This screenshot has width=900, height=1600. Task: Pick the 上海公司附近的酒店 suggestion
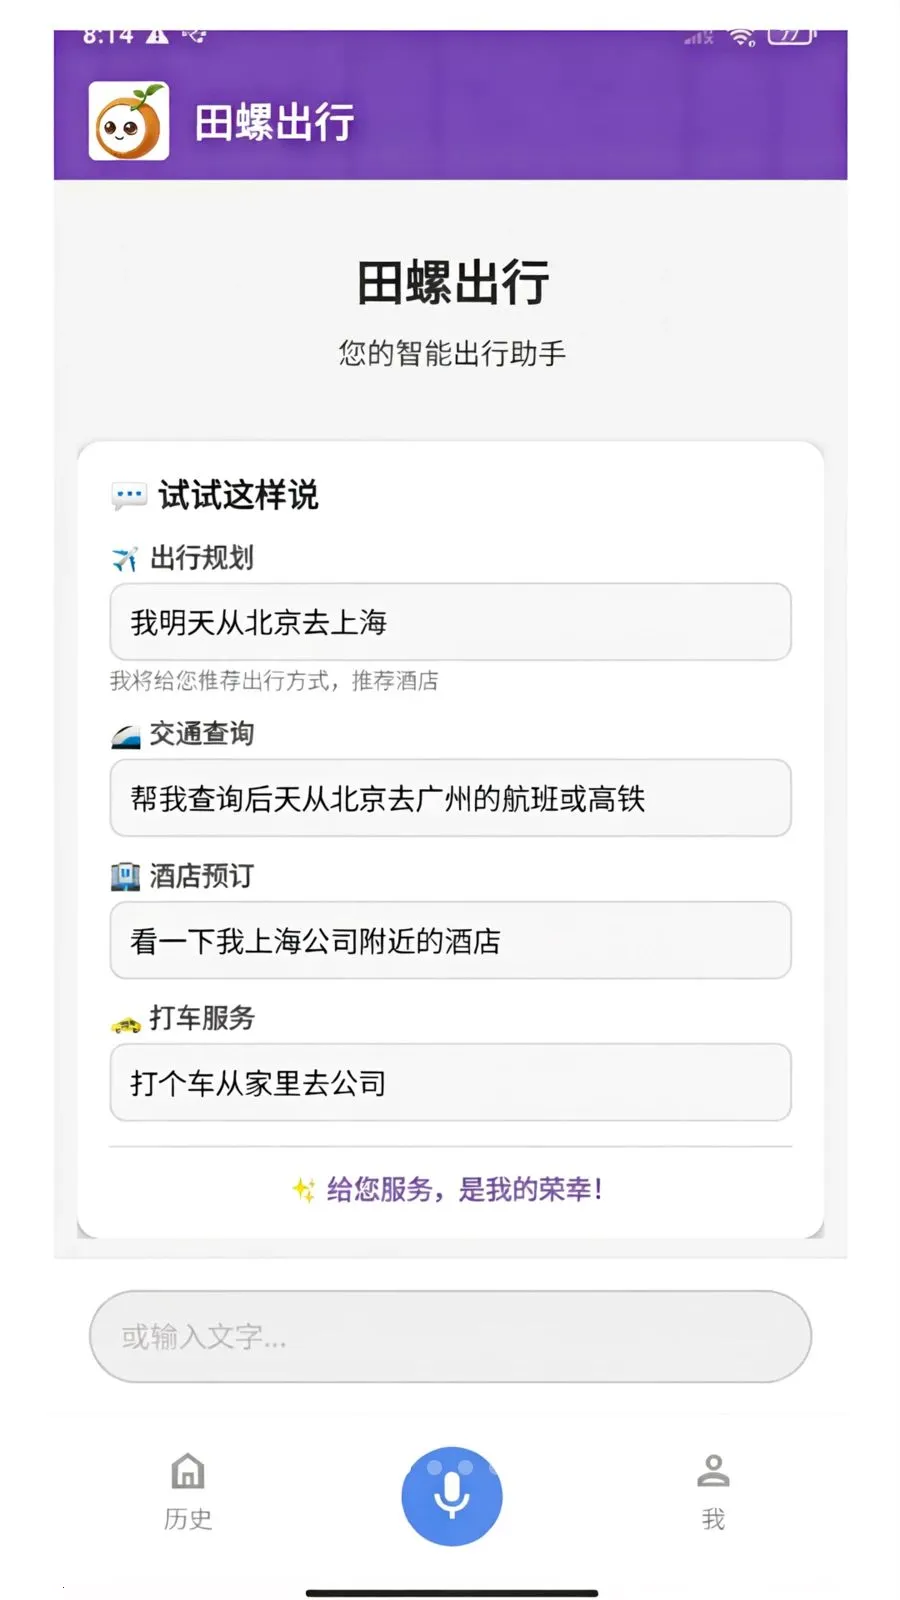coord(450,940)
